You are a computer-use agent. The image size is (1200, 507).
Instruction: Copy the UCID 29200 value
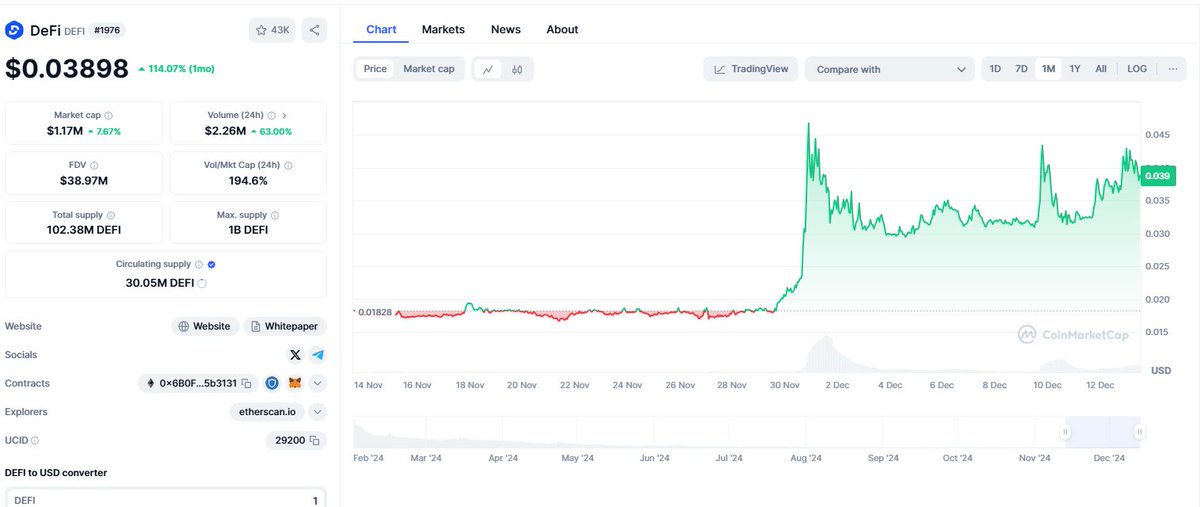coord(314,440)
